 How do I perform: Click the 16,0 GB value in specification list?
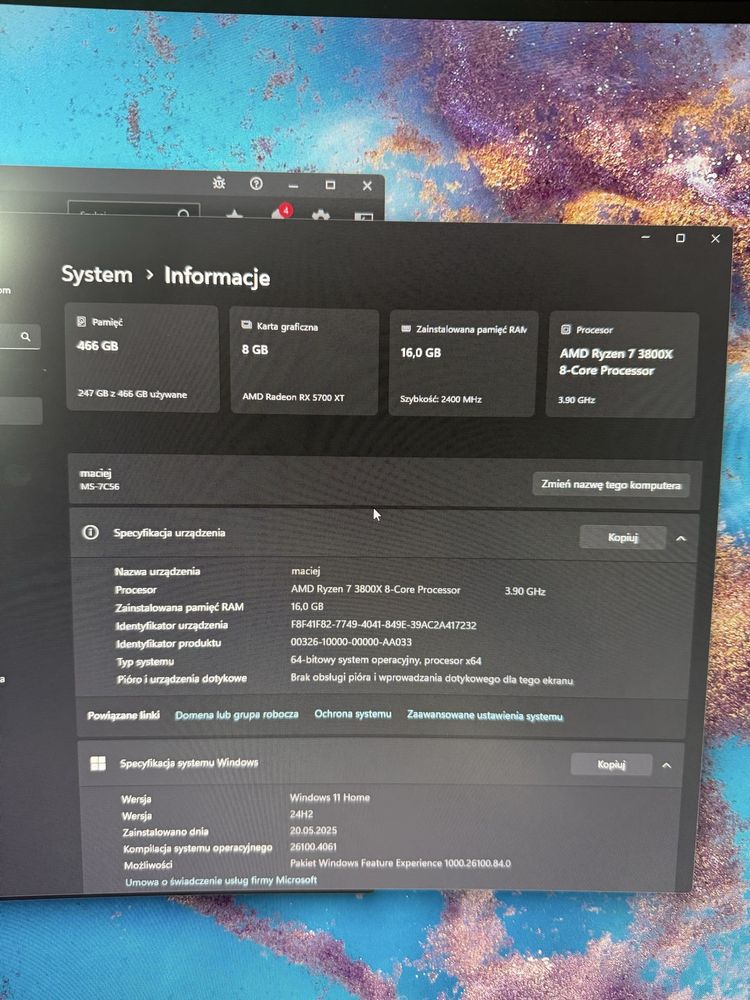[x=307, y=607]
